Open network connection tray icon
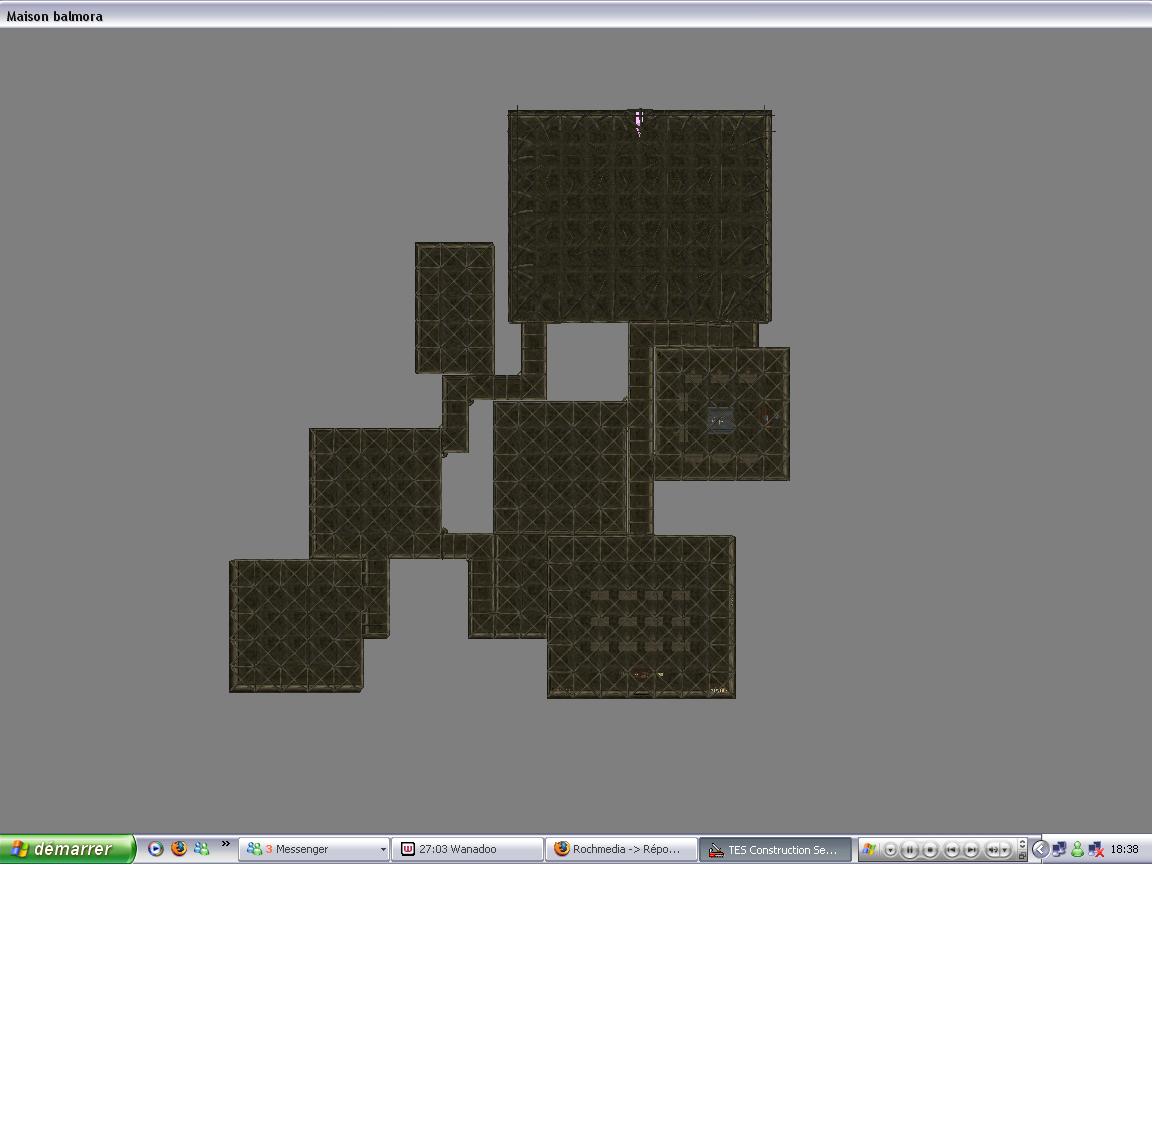 point(1058,849)
